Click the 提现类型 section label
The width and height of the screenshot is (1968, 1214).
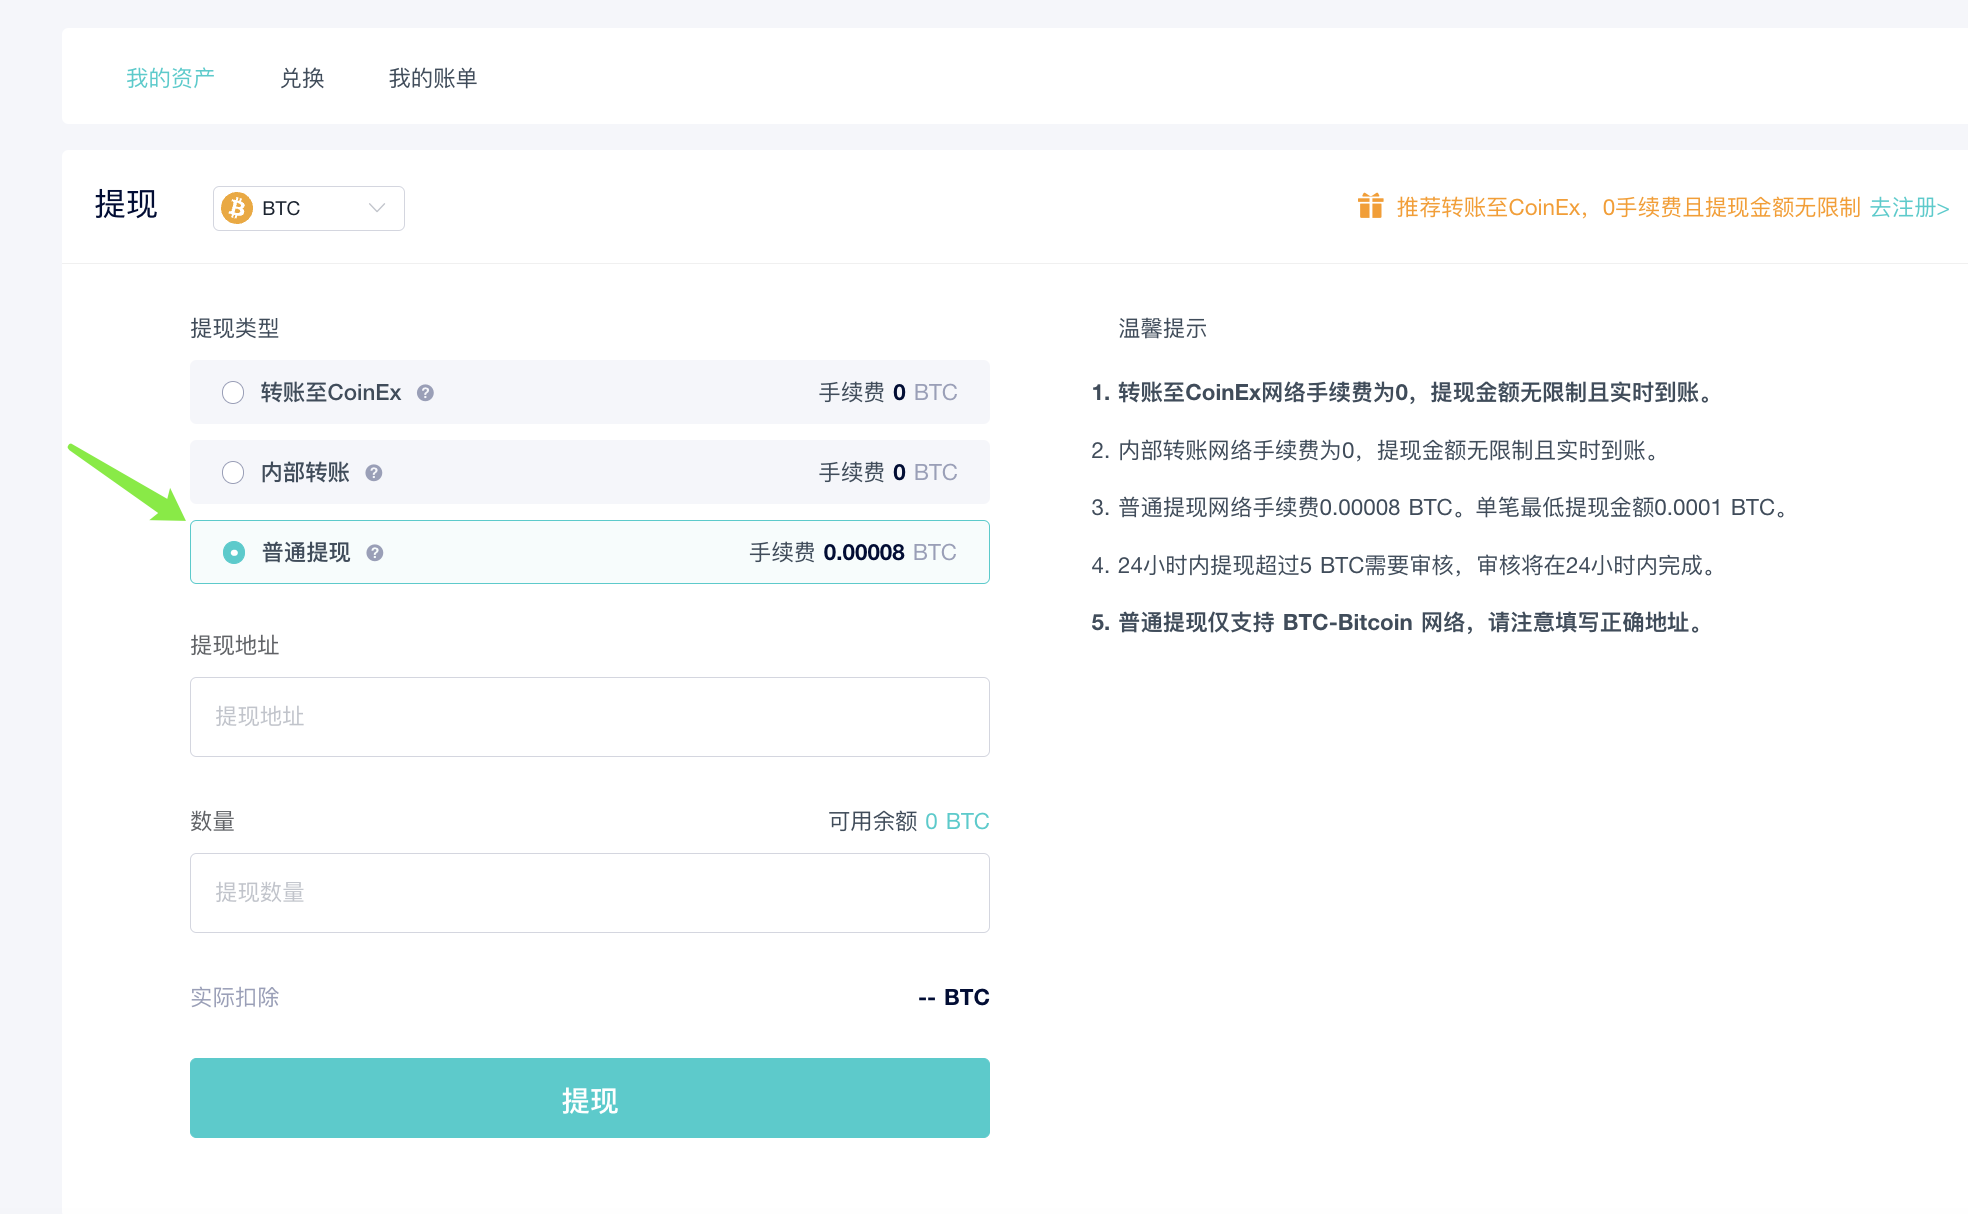click(x=235, y=329)
